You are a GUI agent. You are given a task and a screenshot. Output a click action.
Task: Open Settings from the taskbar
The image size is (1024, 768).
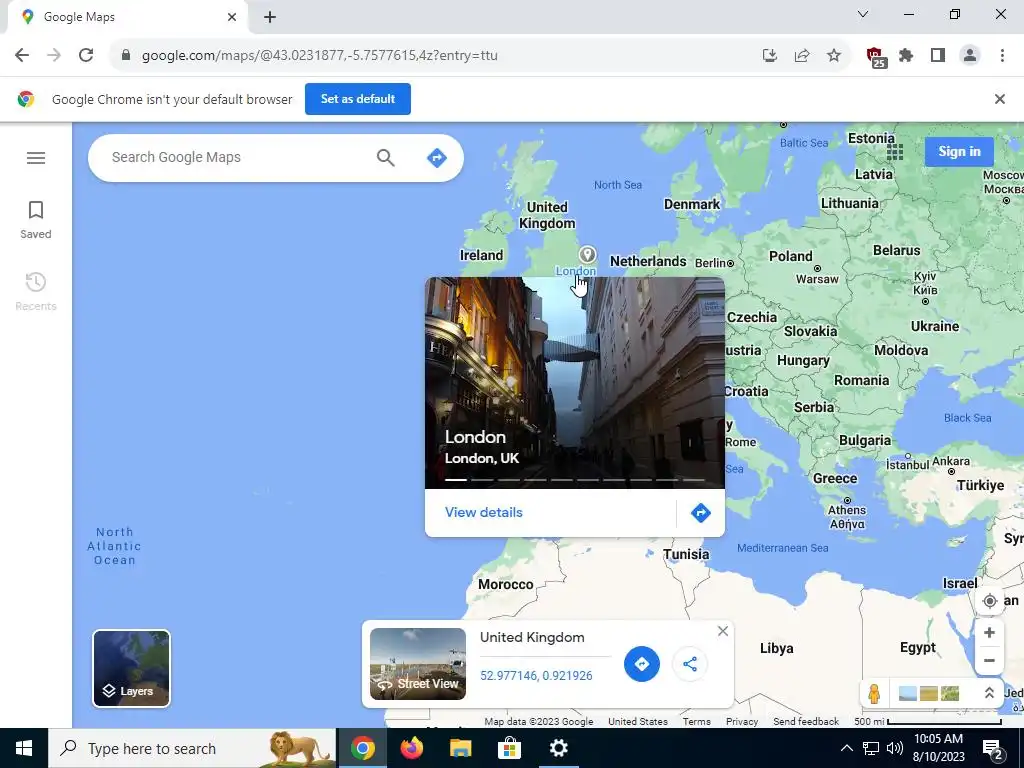[x=558, y=748]
